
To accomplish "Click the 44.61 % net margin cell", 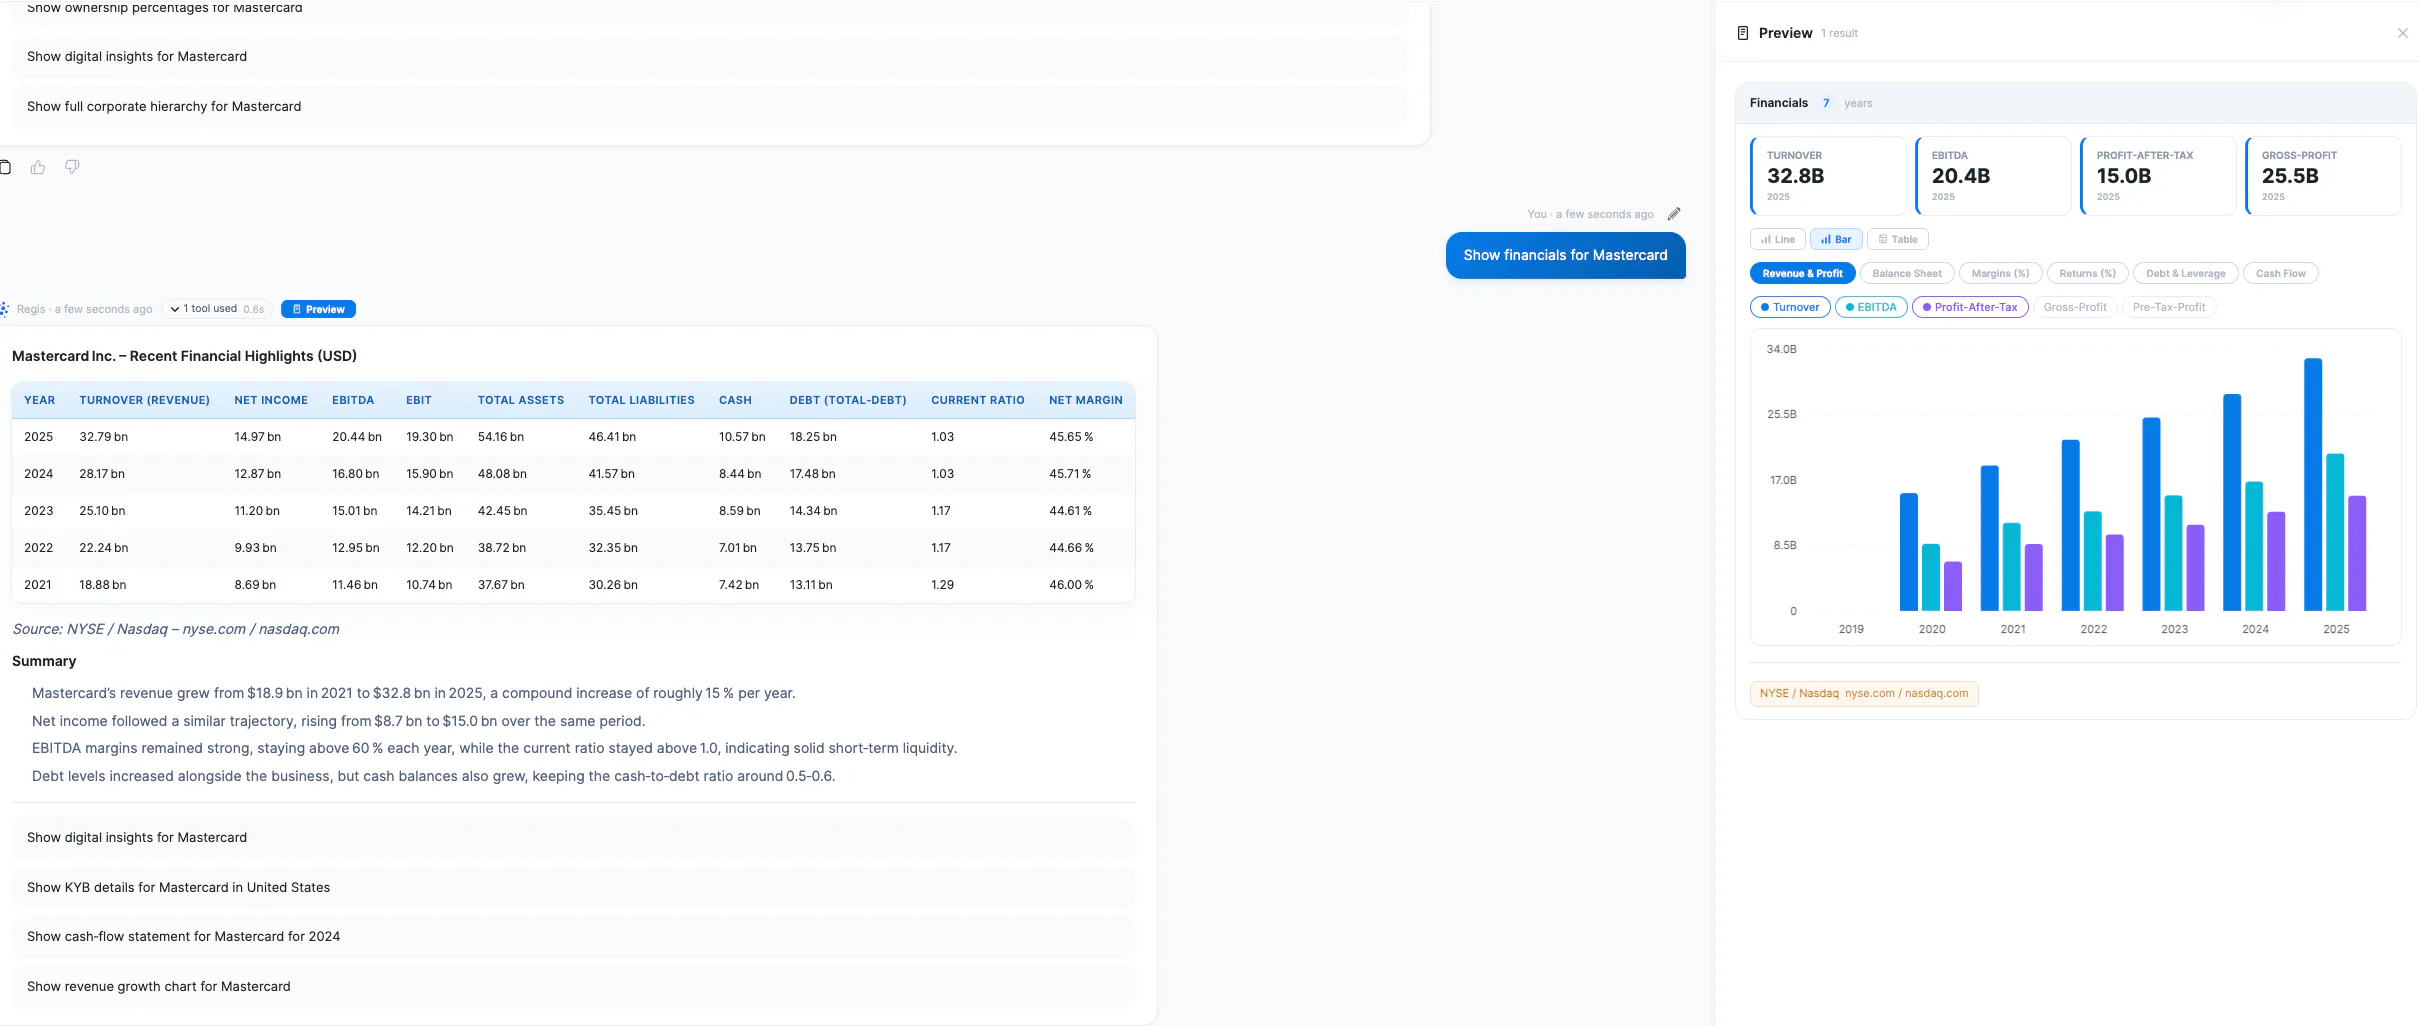I will point(1070,511).
